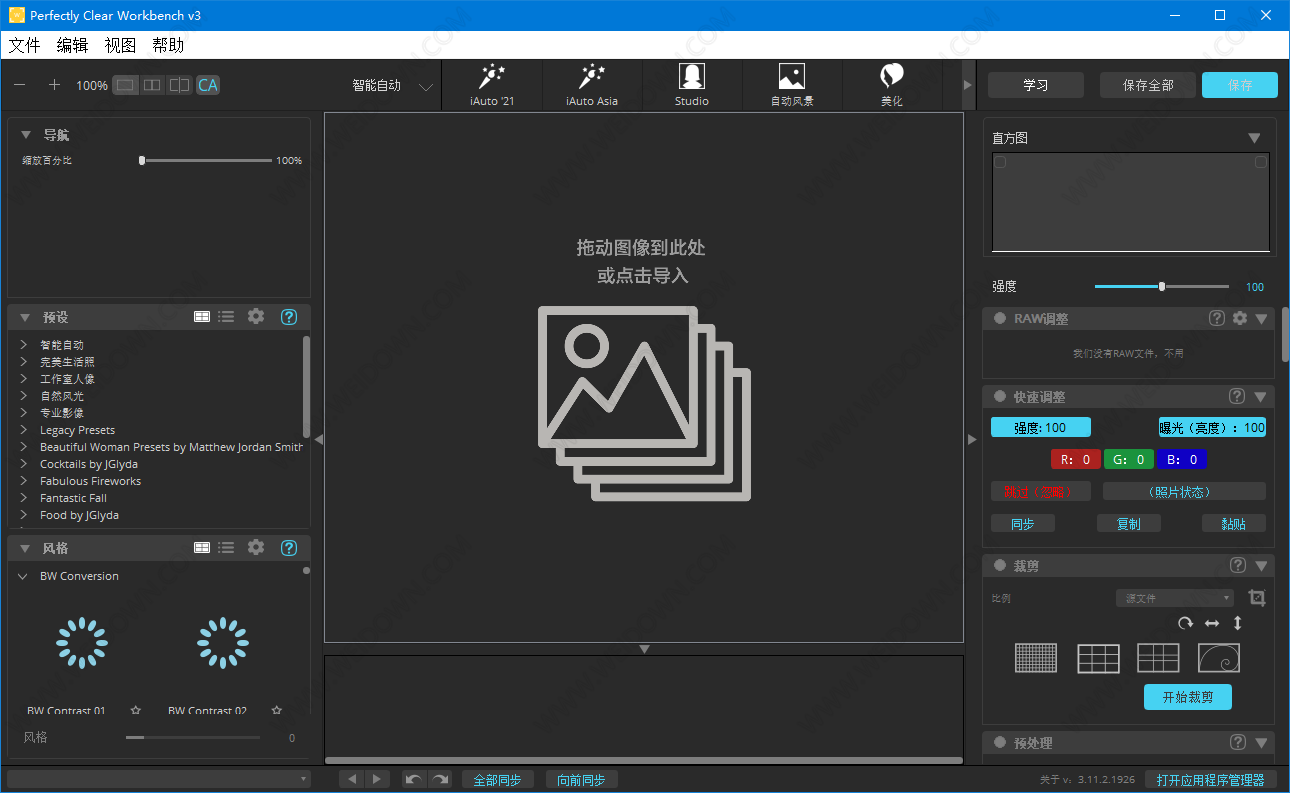Collapse the 直方图 histogram panel
This screenshot has height=793, width=1290.
coord(1254,138)
